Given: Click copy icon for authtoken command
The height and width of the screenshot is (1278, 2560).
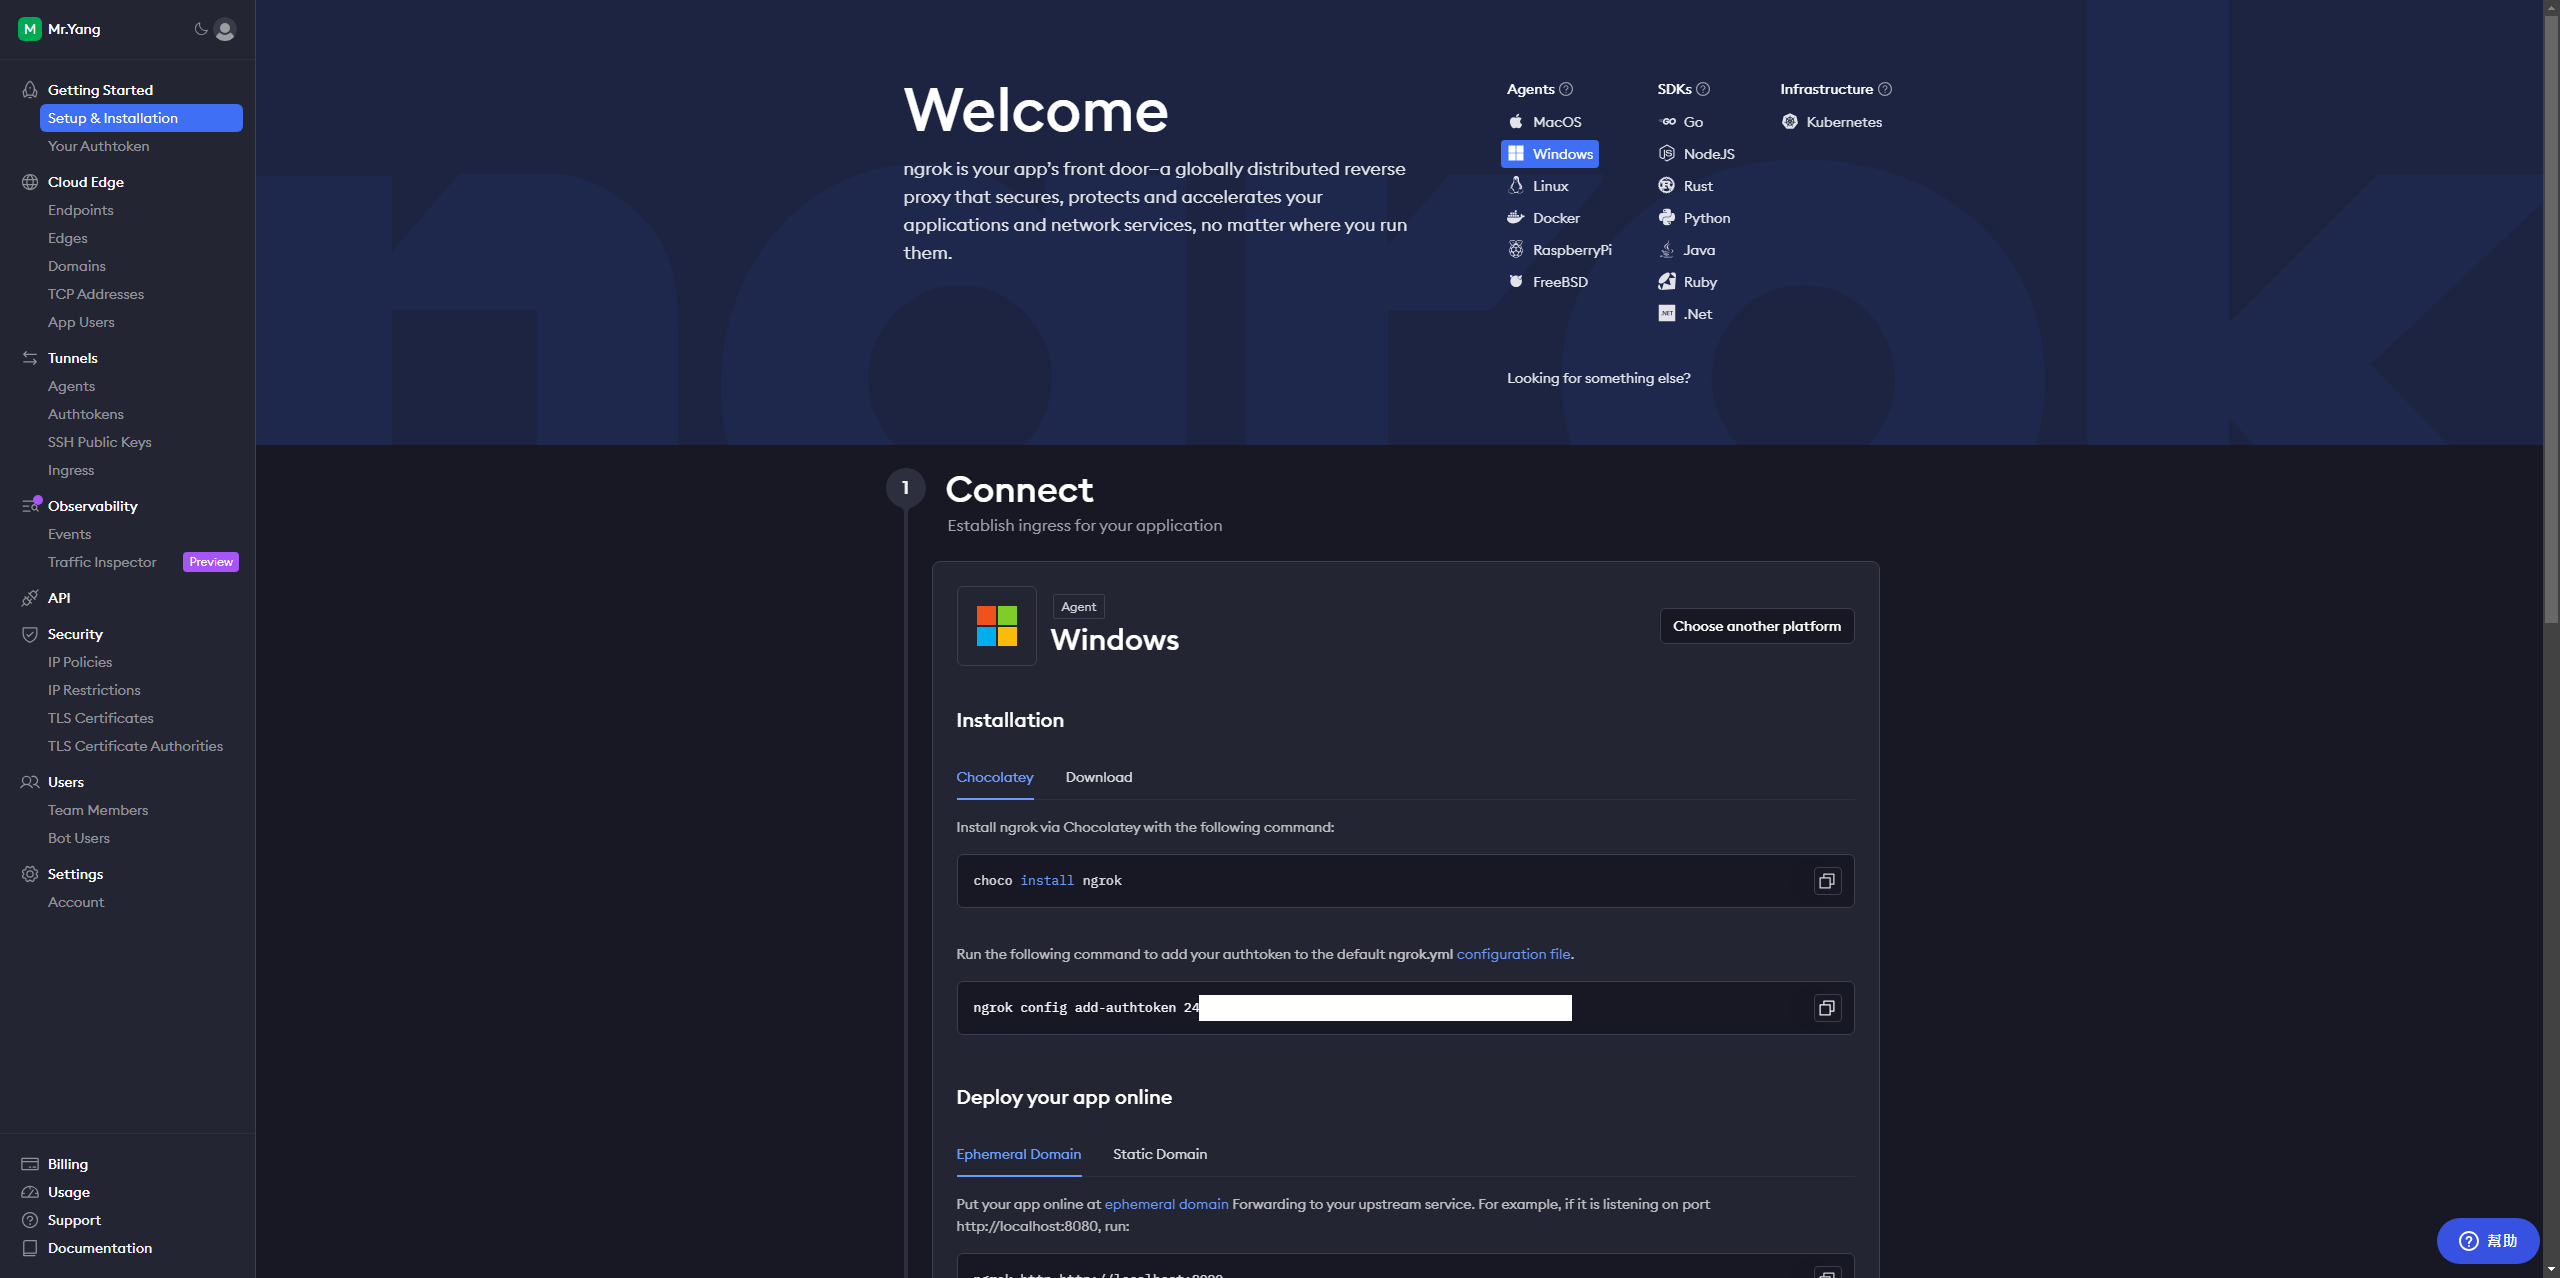Looking at the screenshot, I should pyautogui.click(x=1827, y=1007).
